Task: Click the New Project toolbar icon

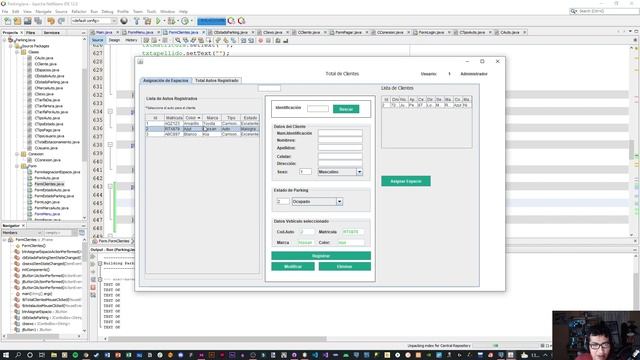Action: (18, 21)
